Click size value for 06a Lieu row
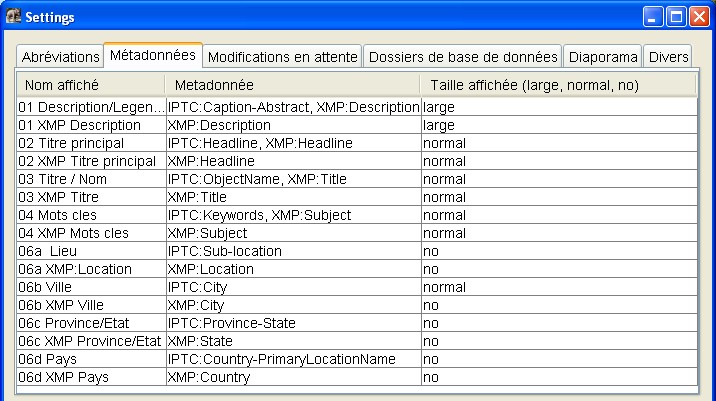Viewport: 716px width, 401px height. click(x=559, y=251)
